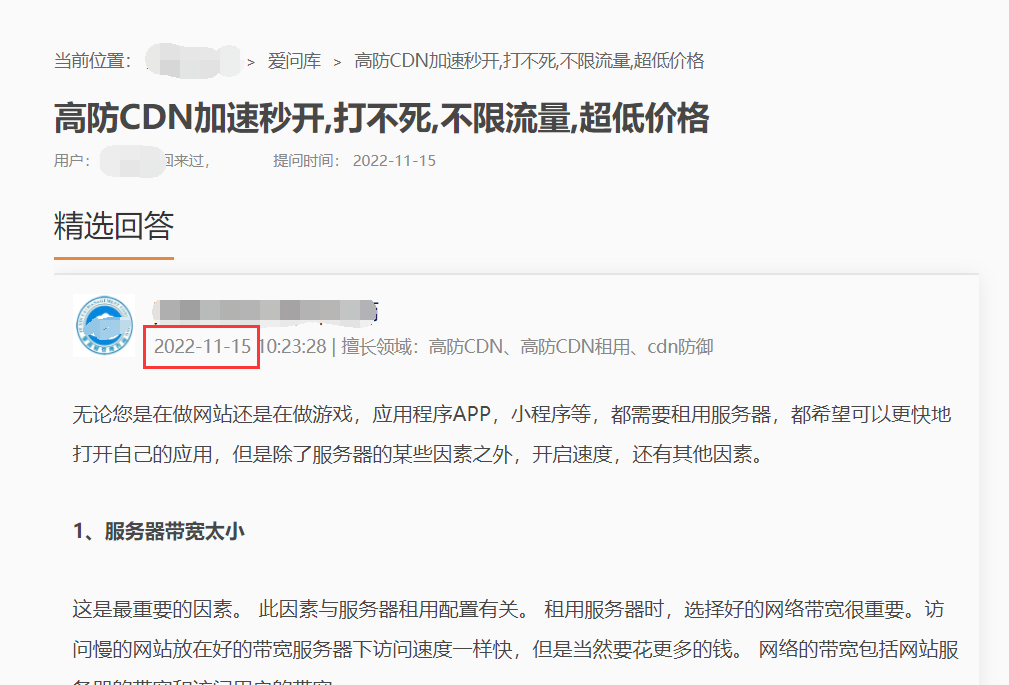The image size is (1009, 685).
Task: Click the blurred home breadcrumb link
Action: (x=192, y=61)
